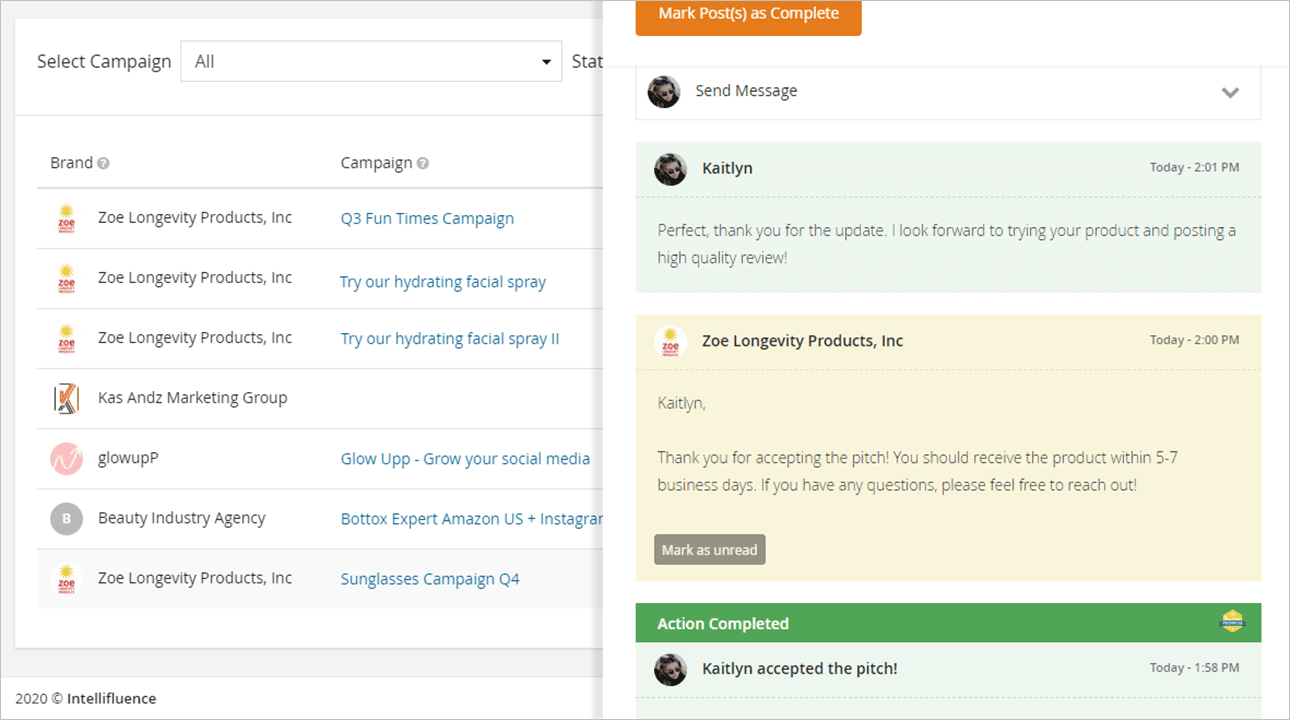
Task: Click the Campaign column help icon
Action: click(423, 163)
